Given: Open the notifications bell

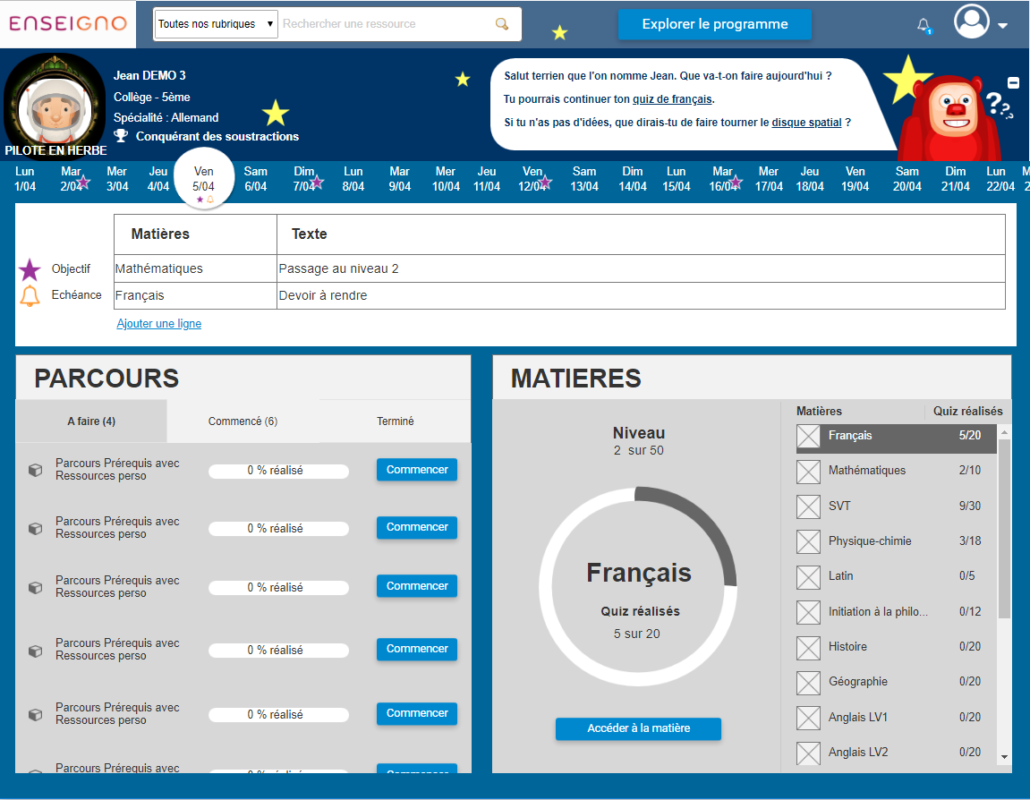Looking at the screenshot, I should click(x=924, y=25).
